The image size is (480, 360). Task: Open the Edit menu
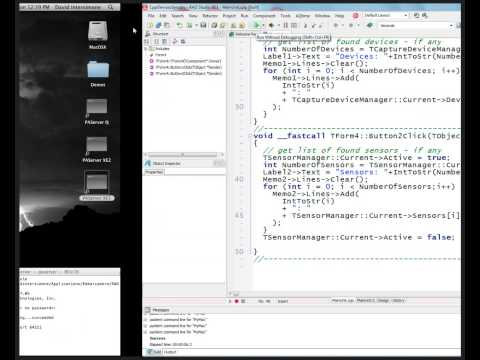point(163,16)
